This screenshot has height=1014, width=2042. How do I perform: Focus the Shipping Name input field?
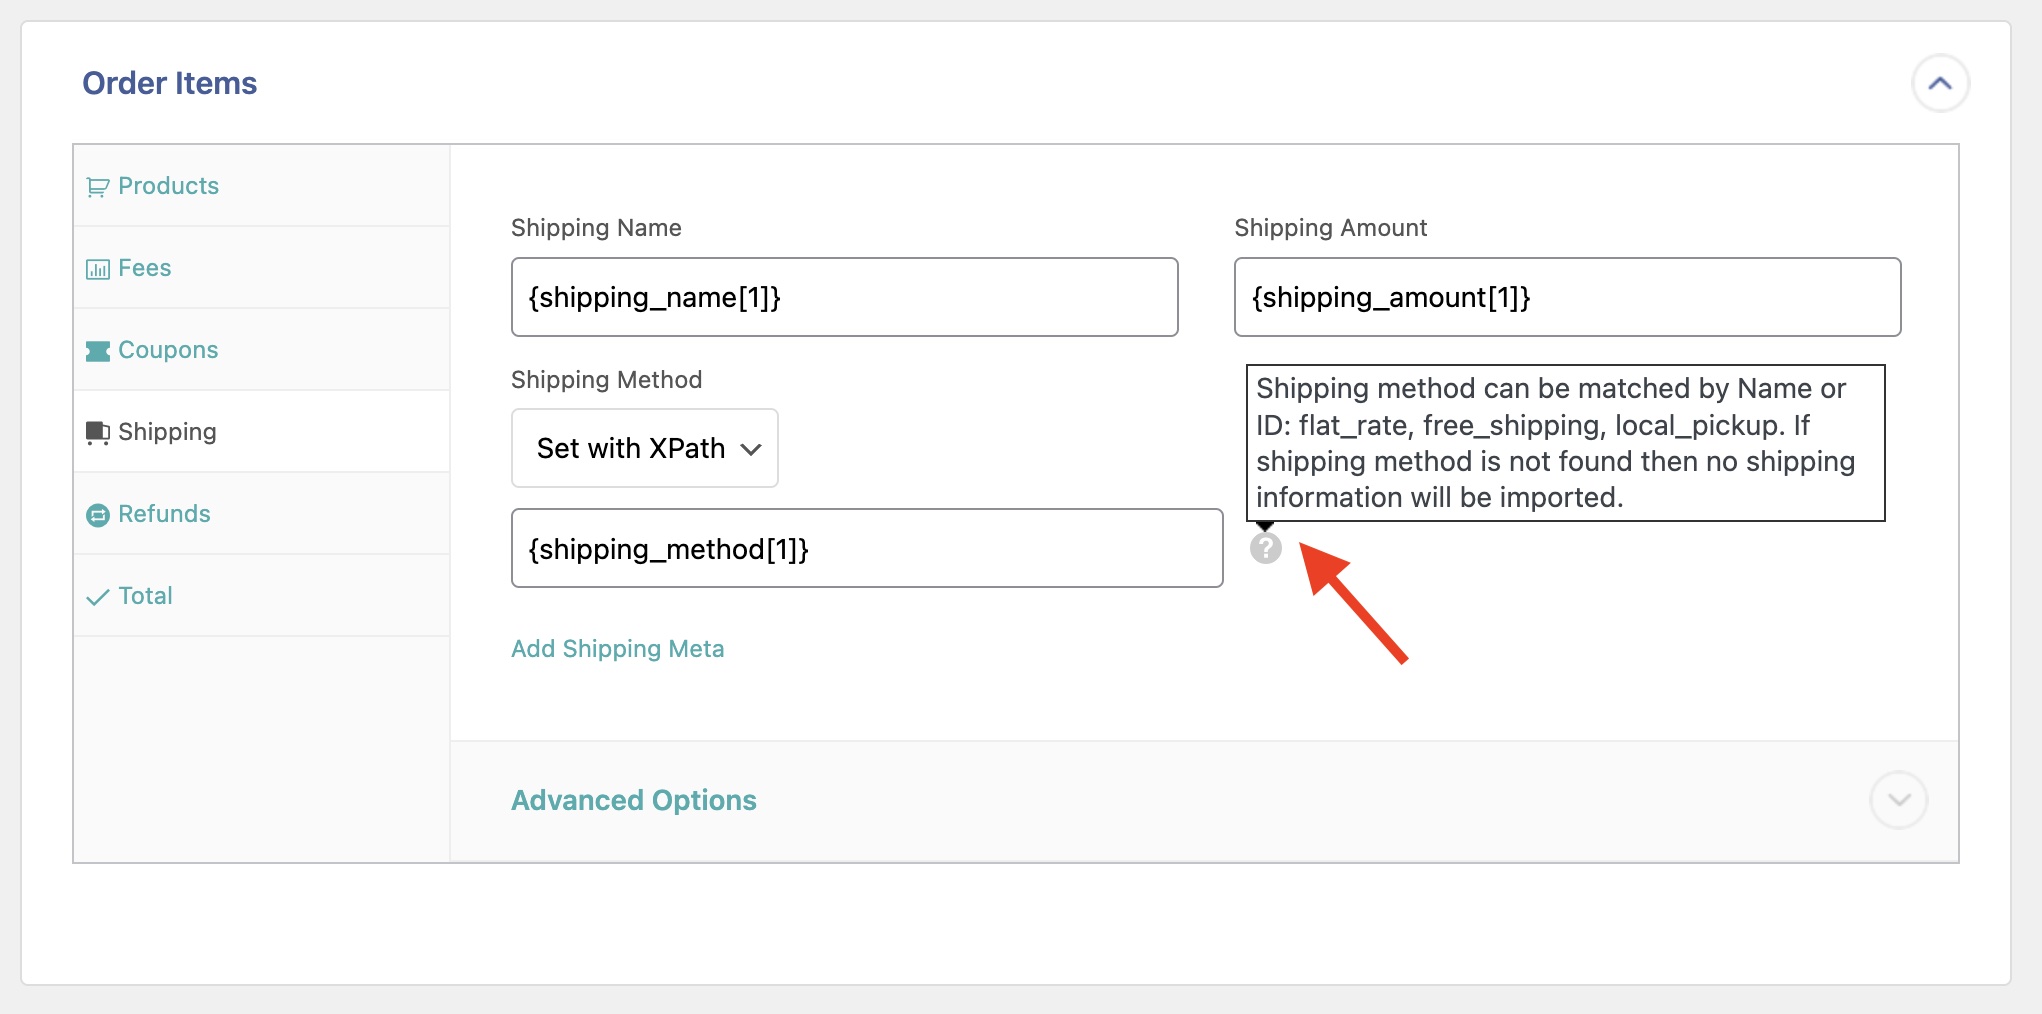(x=844, y=297)
